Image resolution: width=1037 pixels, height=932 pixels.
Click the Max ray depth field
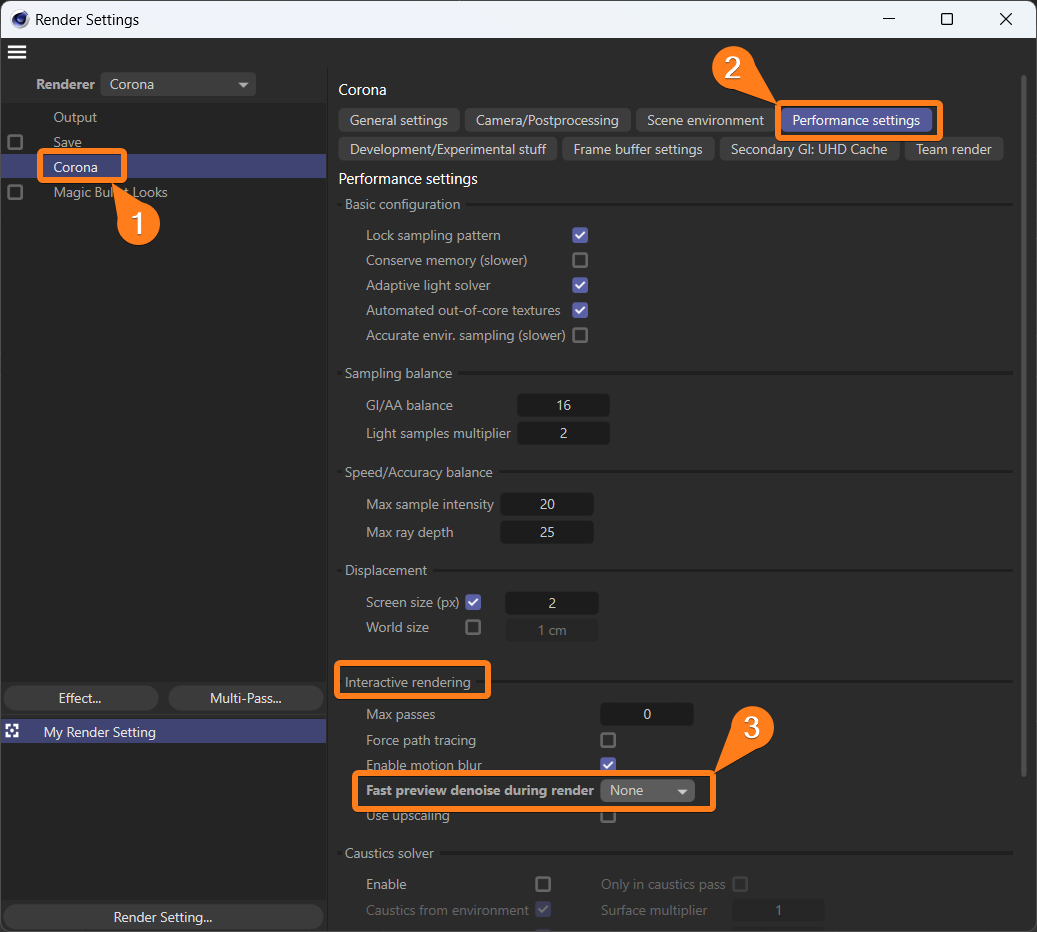[x=547, y=532]
